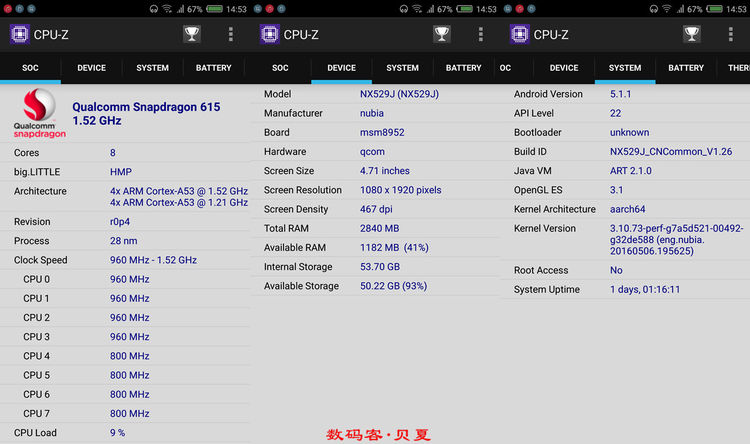Tap the headphone icon in the third status bar

click(654, 9)
